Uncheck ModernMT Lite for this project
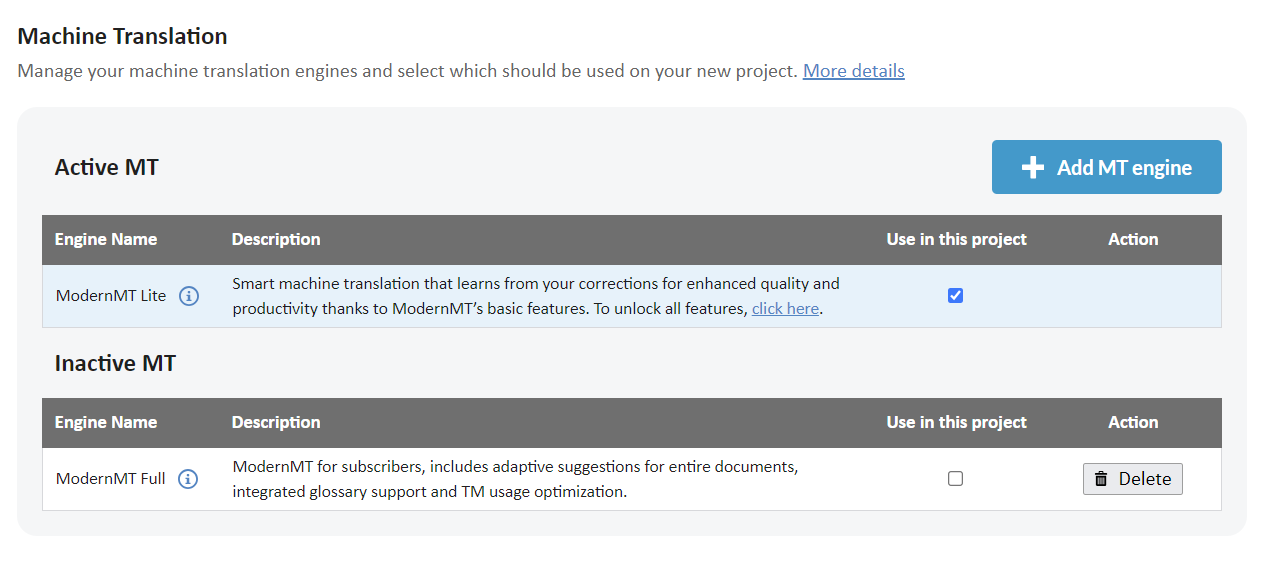The width and height of the screenshot is (1262, 562). 955,296
